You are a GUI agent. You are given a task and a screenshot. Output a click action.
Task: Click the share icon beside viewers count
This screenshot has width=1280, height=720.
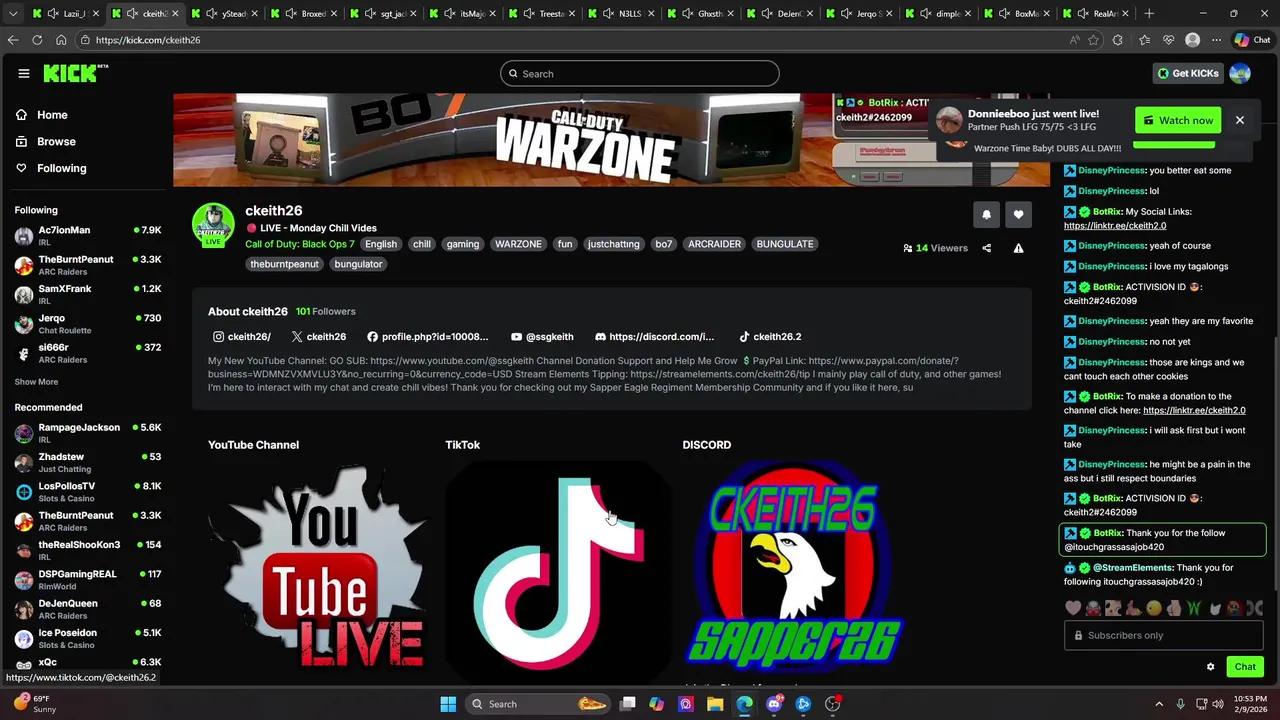[x=986, y=248]
